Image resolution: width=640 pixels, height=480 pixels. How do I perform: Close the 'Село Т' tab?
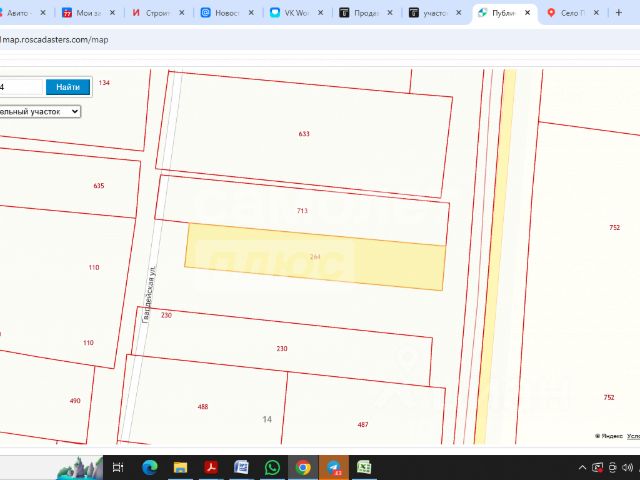point(596,13)
